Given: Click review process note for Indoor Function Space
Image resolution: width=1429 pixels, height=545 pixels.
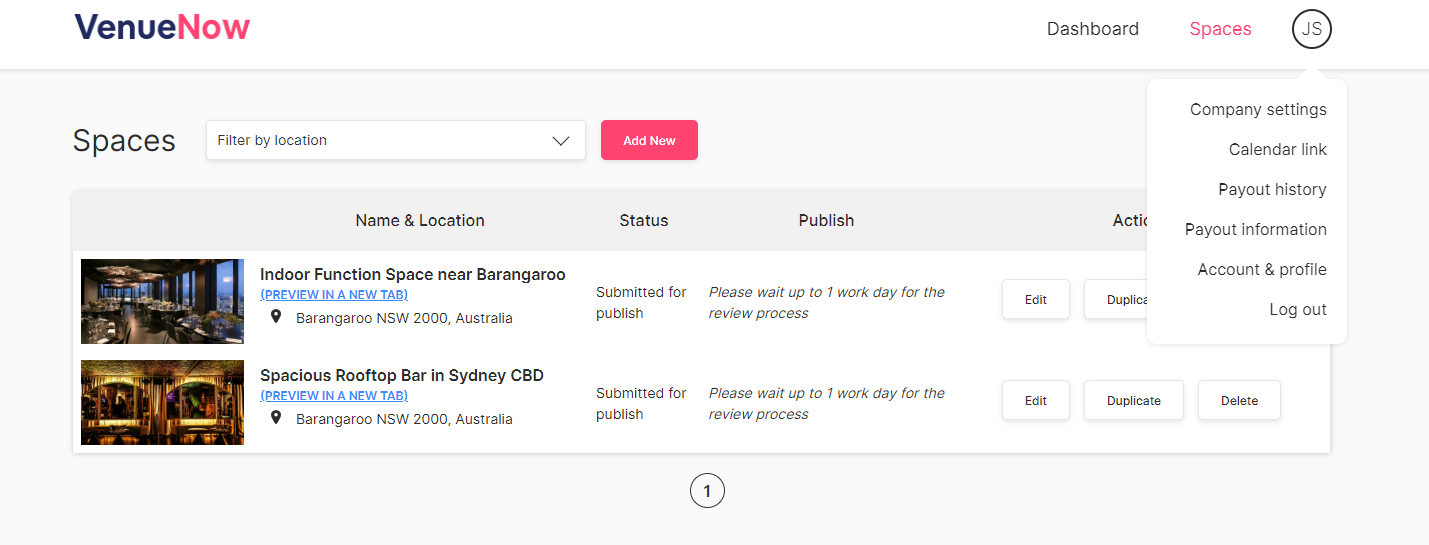Looking at the screenshot, I should (827, 302).
